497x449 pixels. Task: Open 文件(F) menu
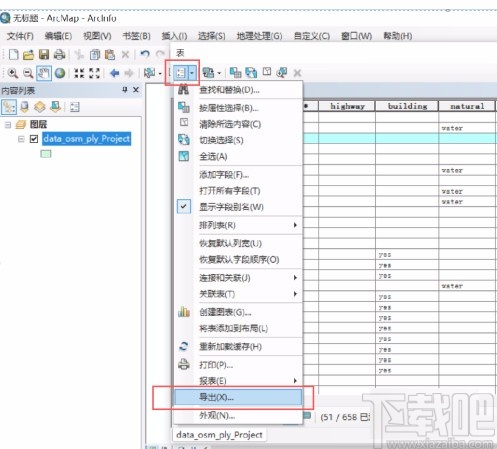pos(20,36)
